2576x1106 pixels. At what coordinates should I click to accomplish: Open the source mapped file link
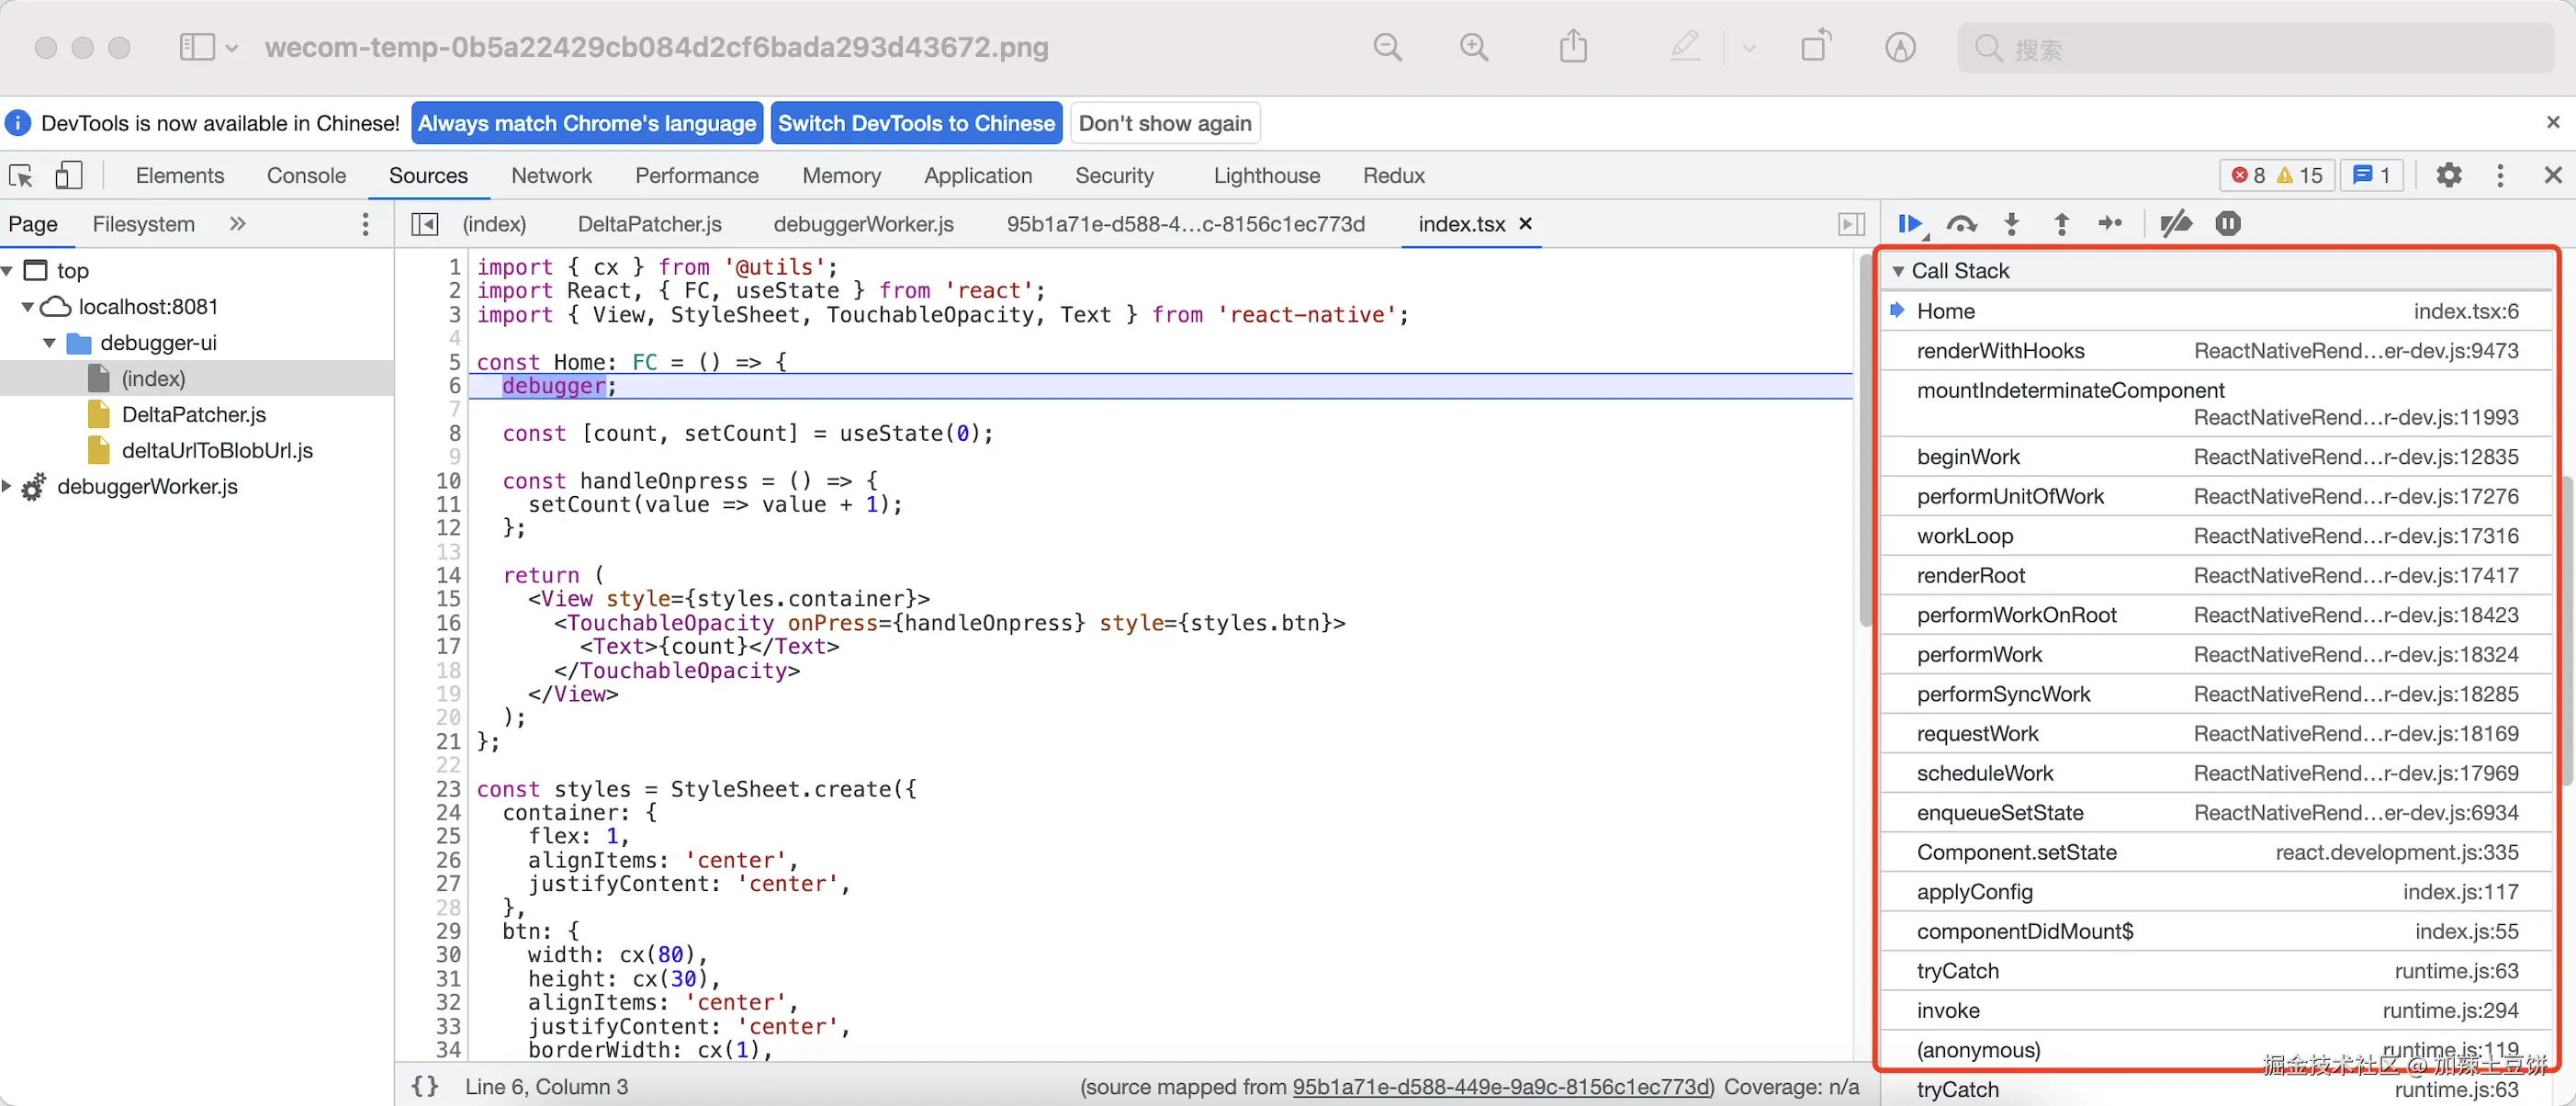[x=1502, y=1087]
